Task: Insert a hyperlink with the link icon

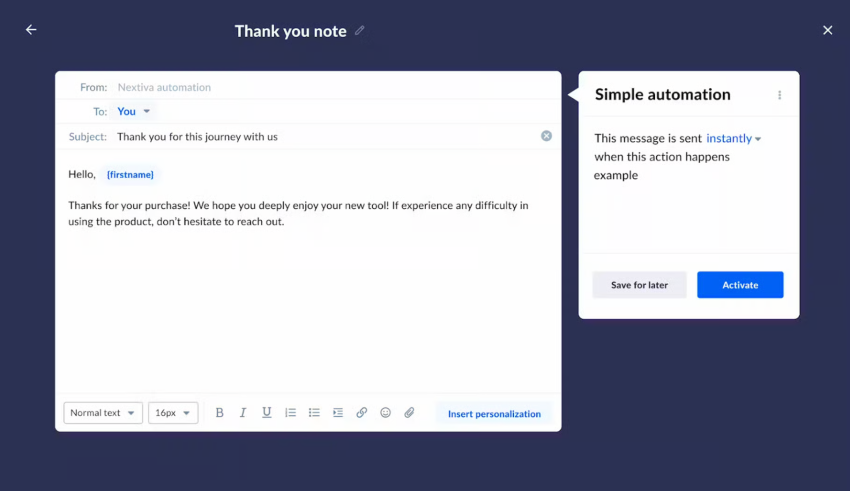Action: click(362, 413)
